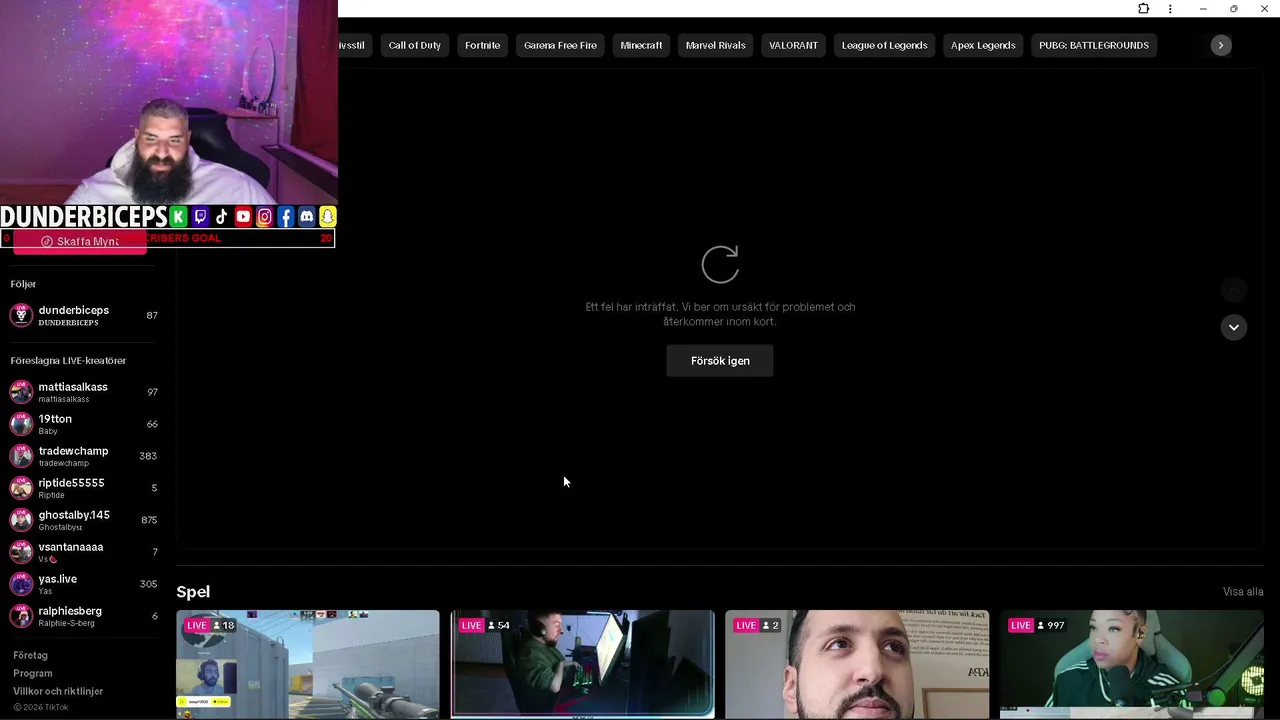Click the reload circle icon above the error message
Screen dimensions: 1280x720
click(720, 265)
